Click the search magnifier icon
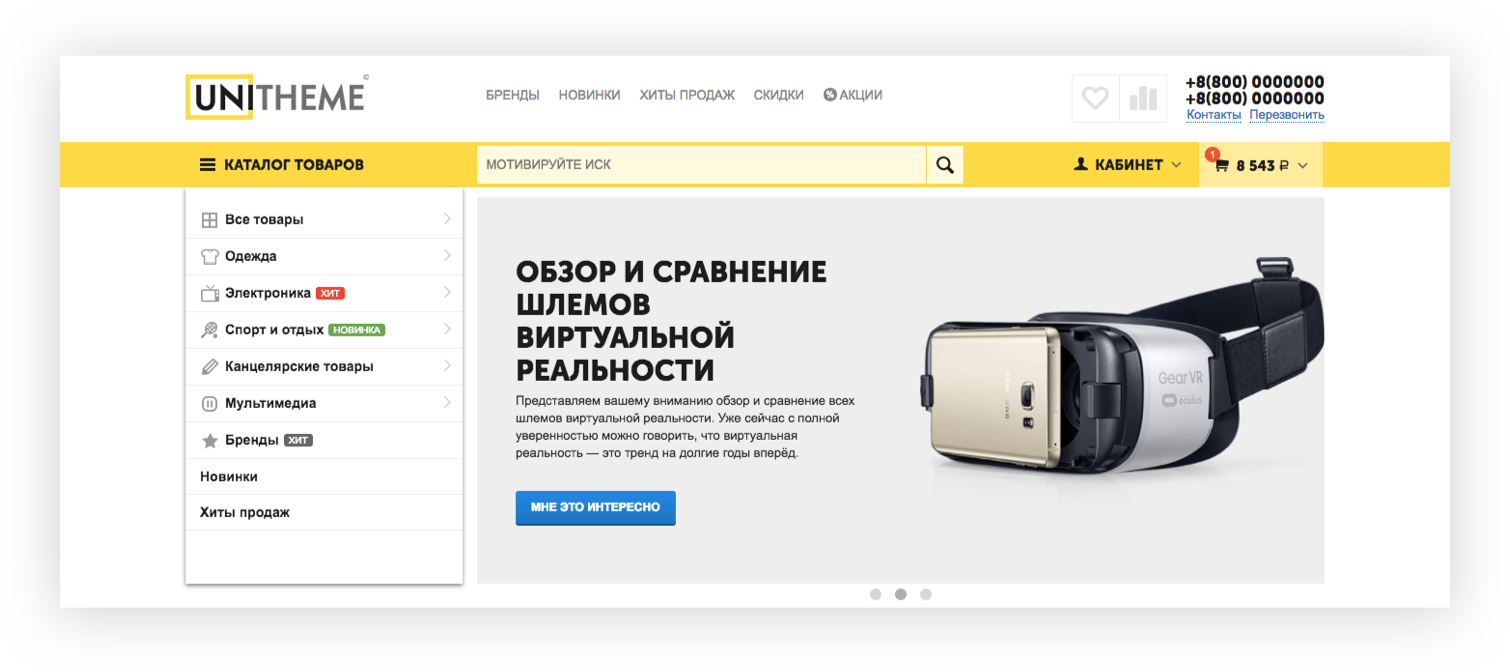 pos(945,165)
